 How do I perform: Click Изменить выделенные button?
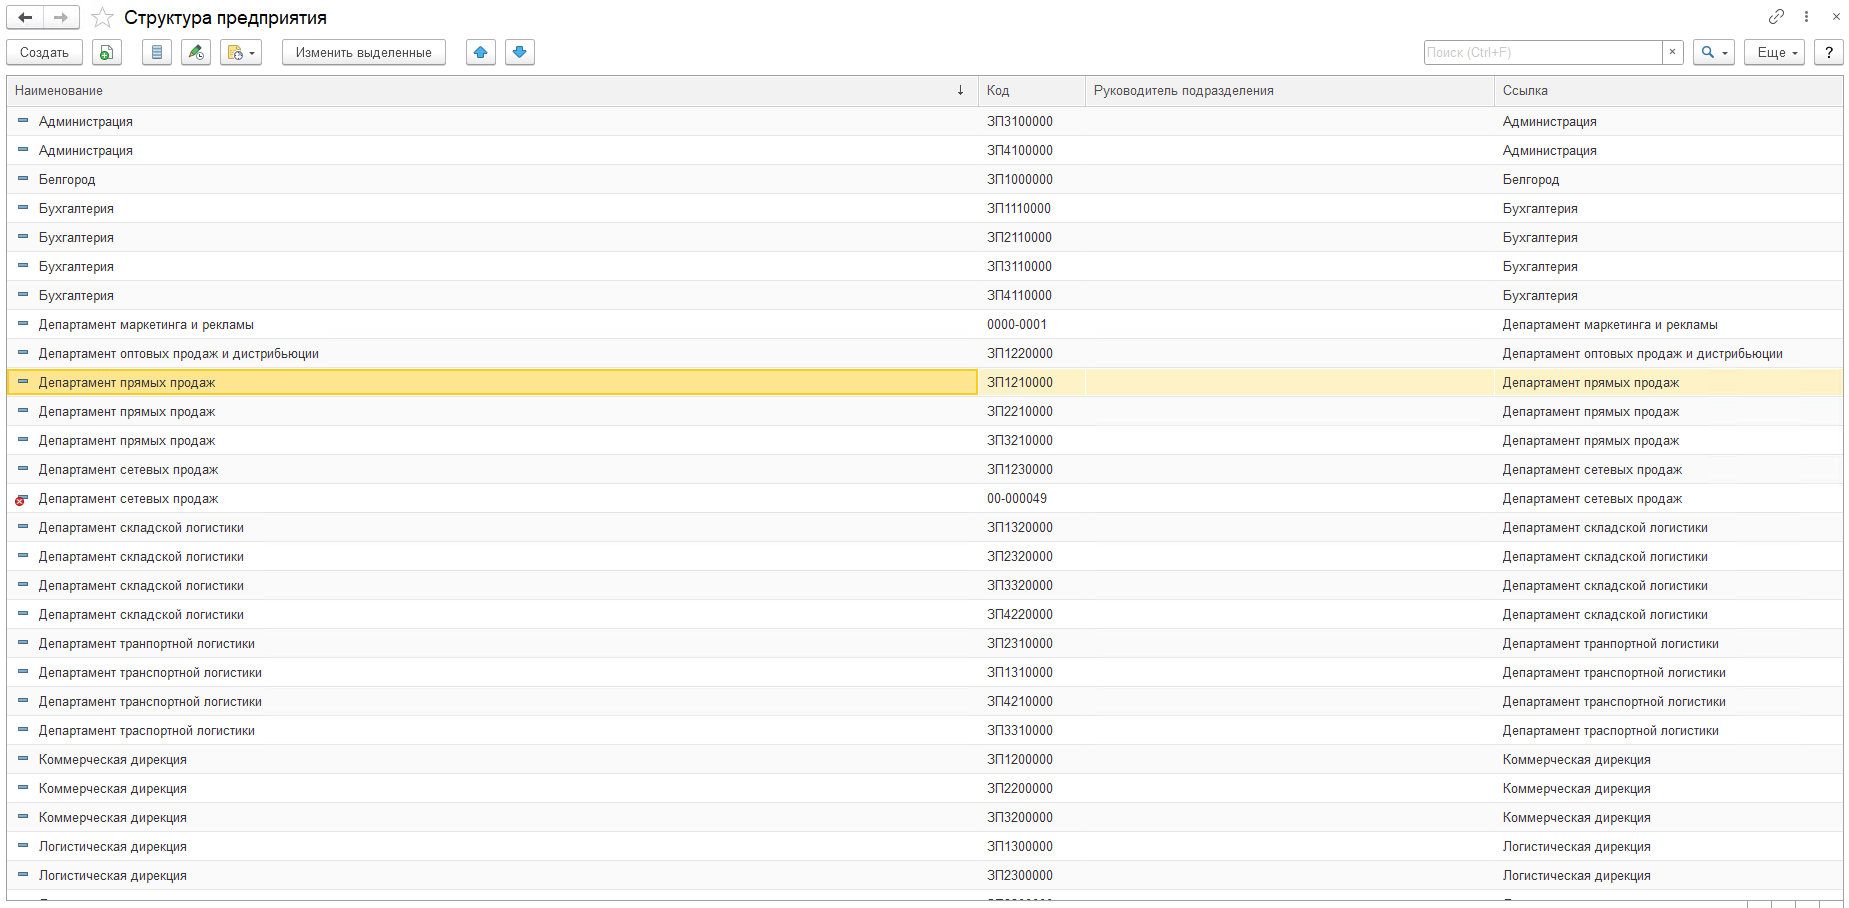pyautogui.click(x=364, y=53)
